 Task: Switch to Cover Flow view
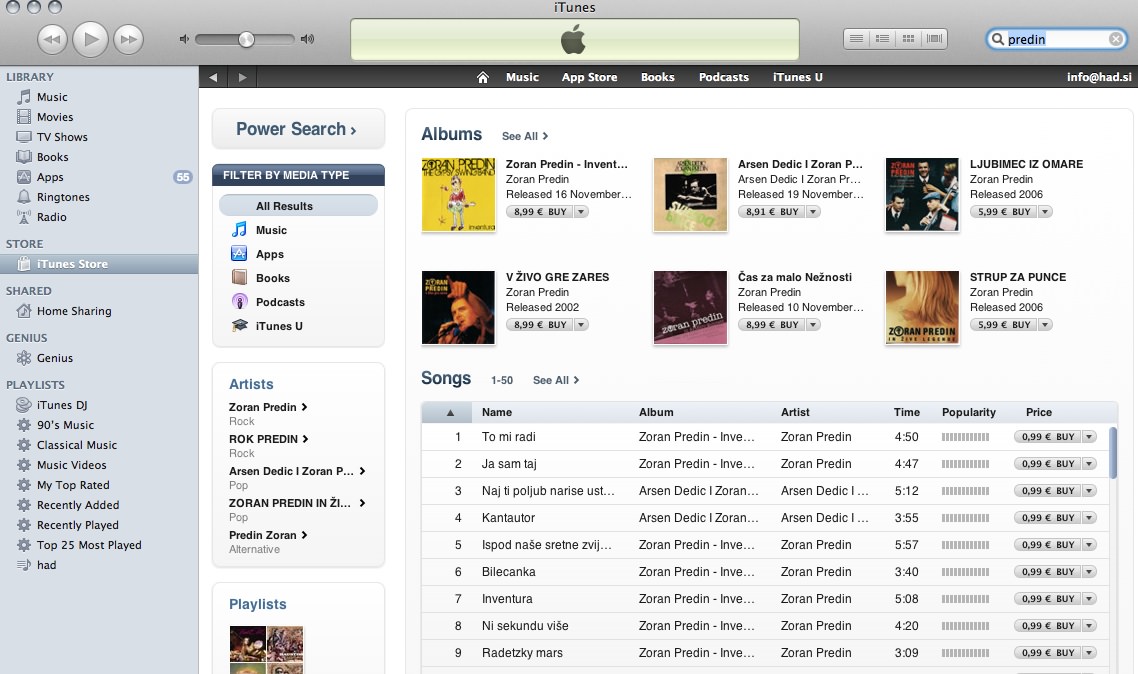pos(935,39)
